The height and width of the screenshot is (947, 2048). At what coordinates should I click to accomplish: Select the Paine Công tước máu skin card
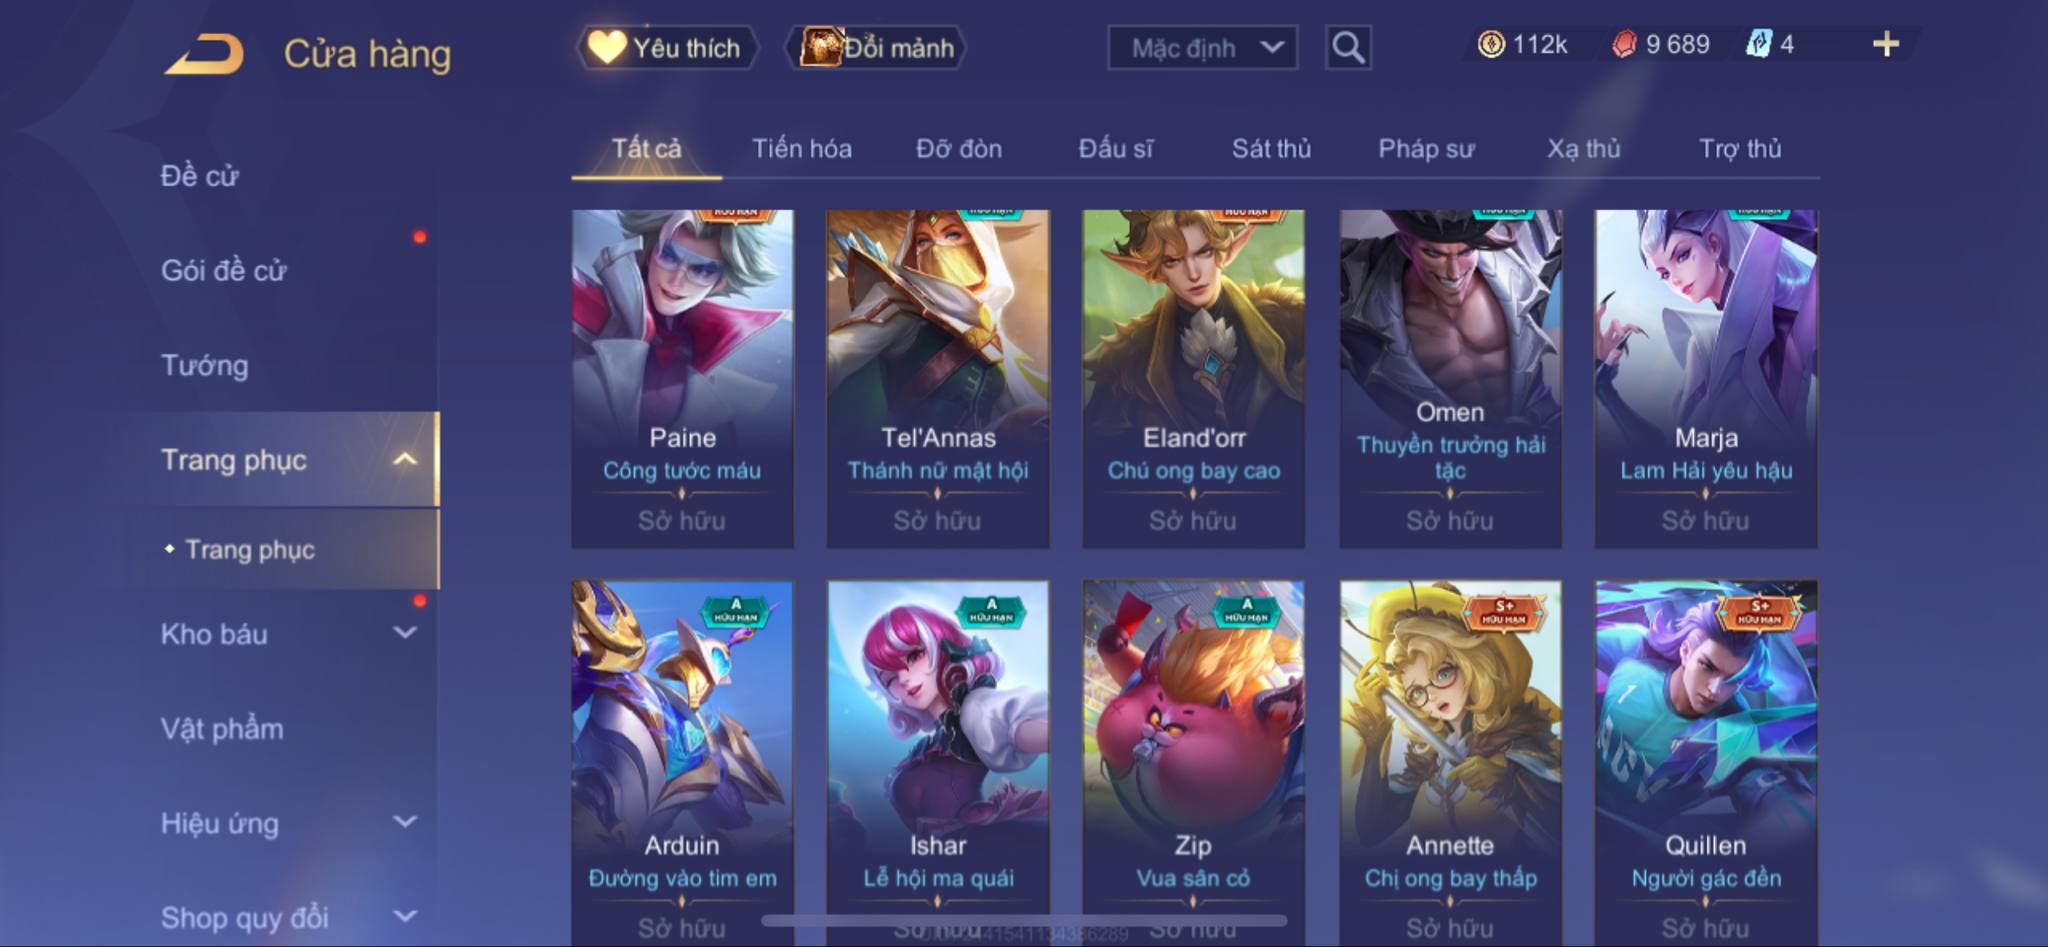click(x=682, y=378)
